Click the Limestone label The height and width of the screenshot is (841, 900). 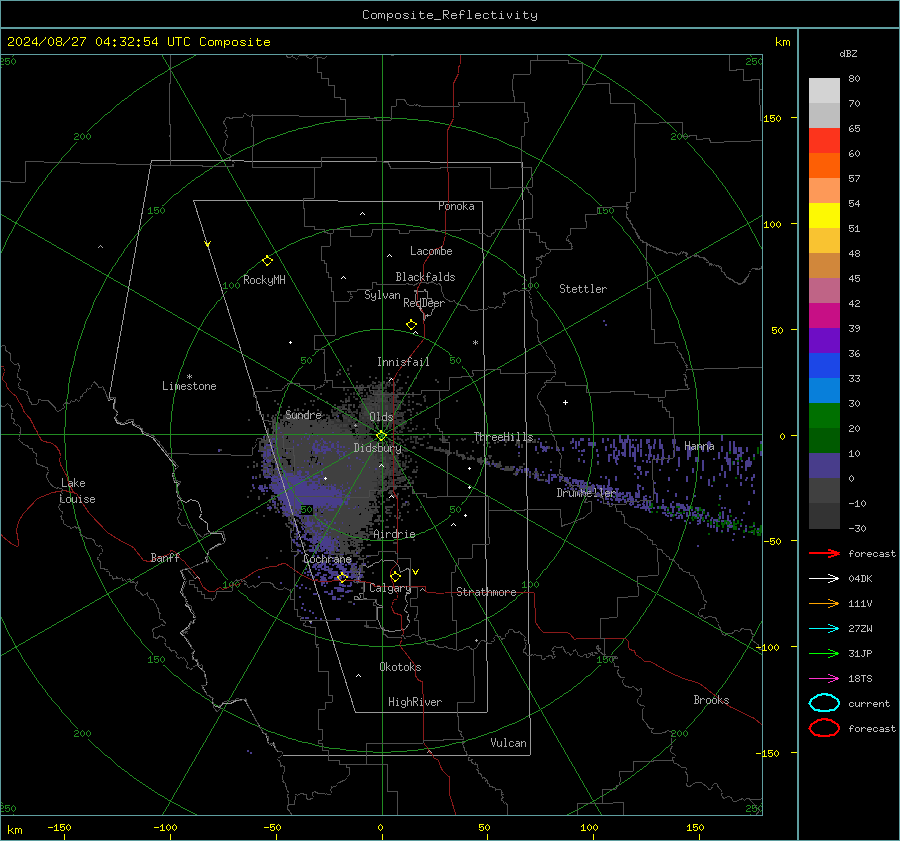click(189, 386)
